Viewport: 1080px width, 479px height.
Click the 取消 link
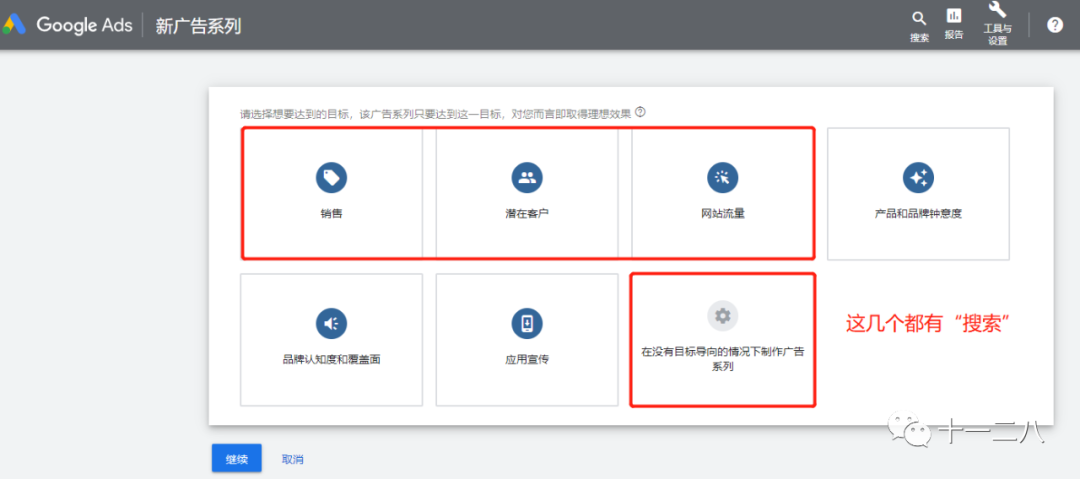tap(293, 459)
